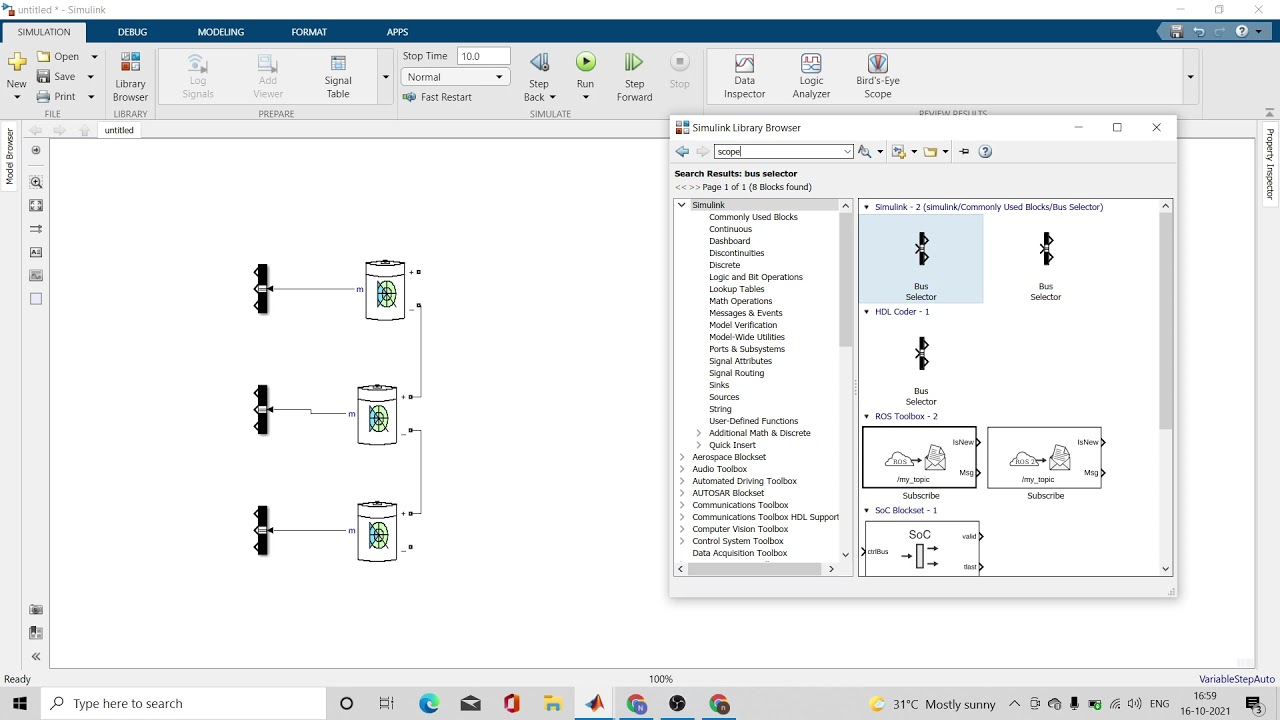Open the Property Inspector side tab
The height and width of the screenshot is (720, 1280).
(x=1270, y=164)
